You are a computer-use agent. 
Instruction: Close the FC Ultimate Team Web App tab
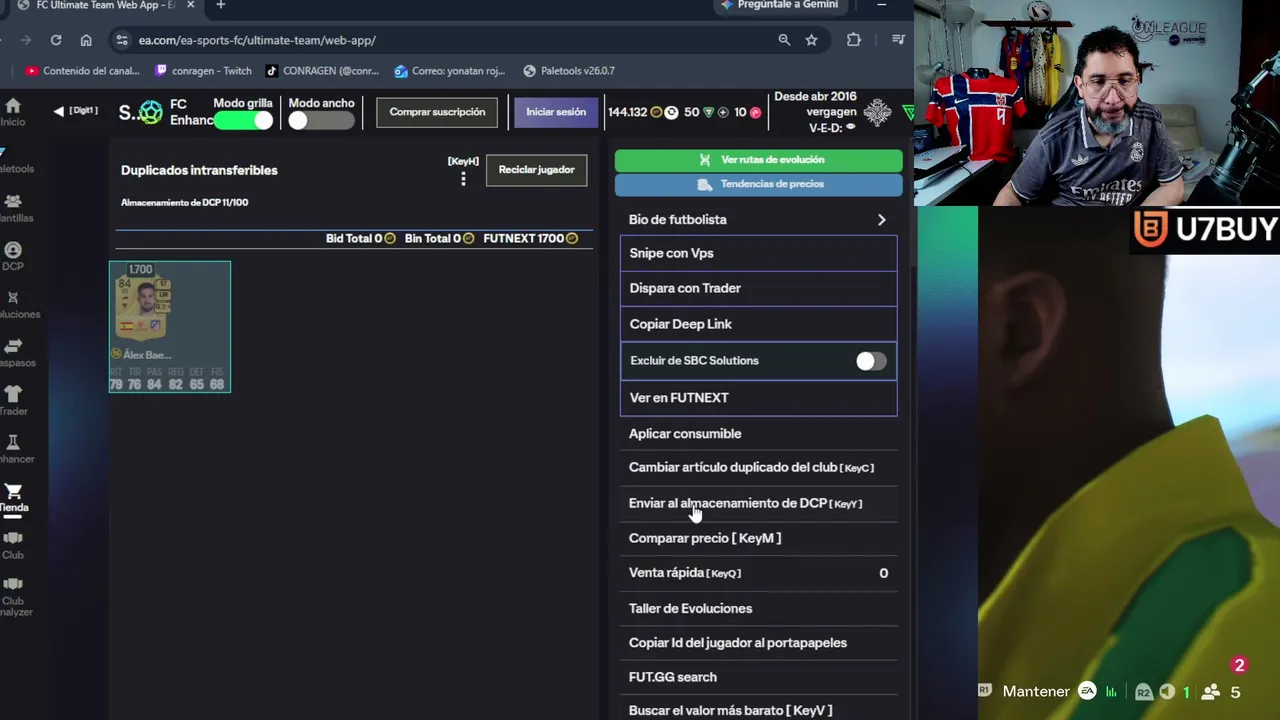point(190,5)
